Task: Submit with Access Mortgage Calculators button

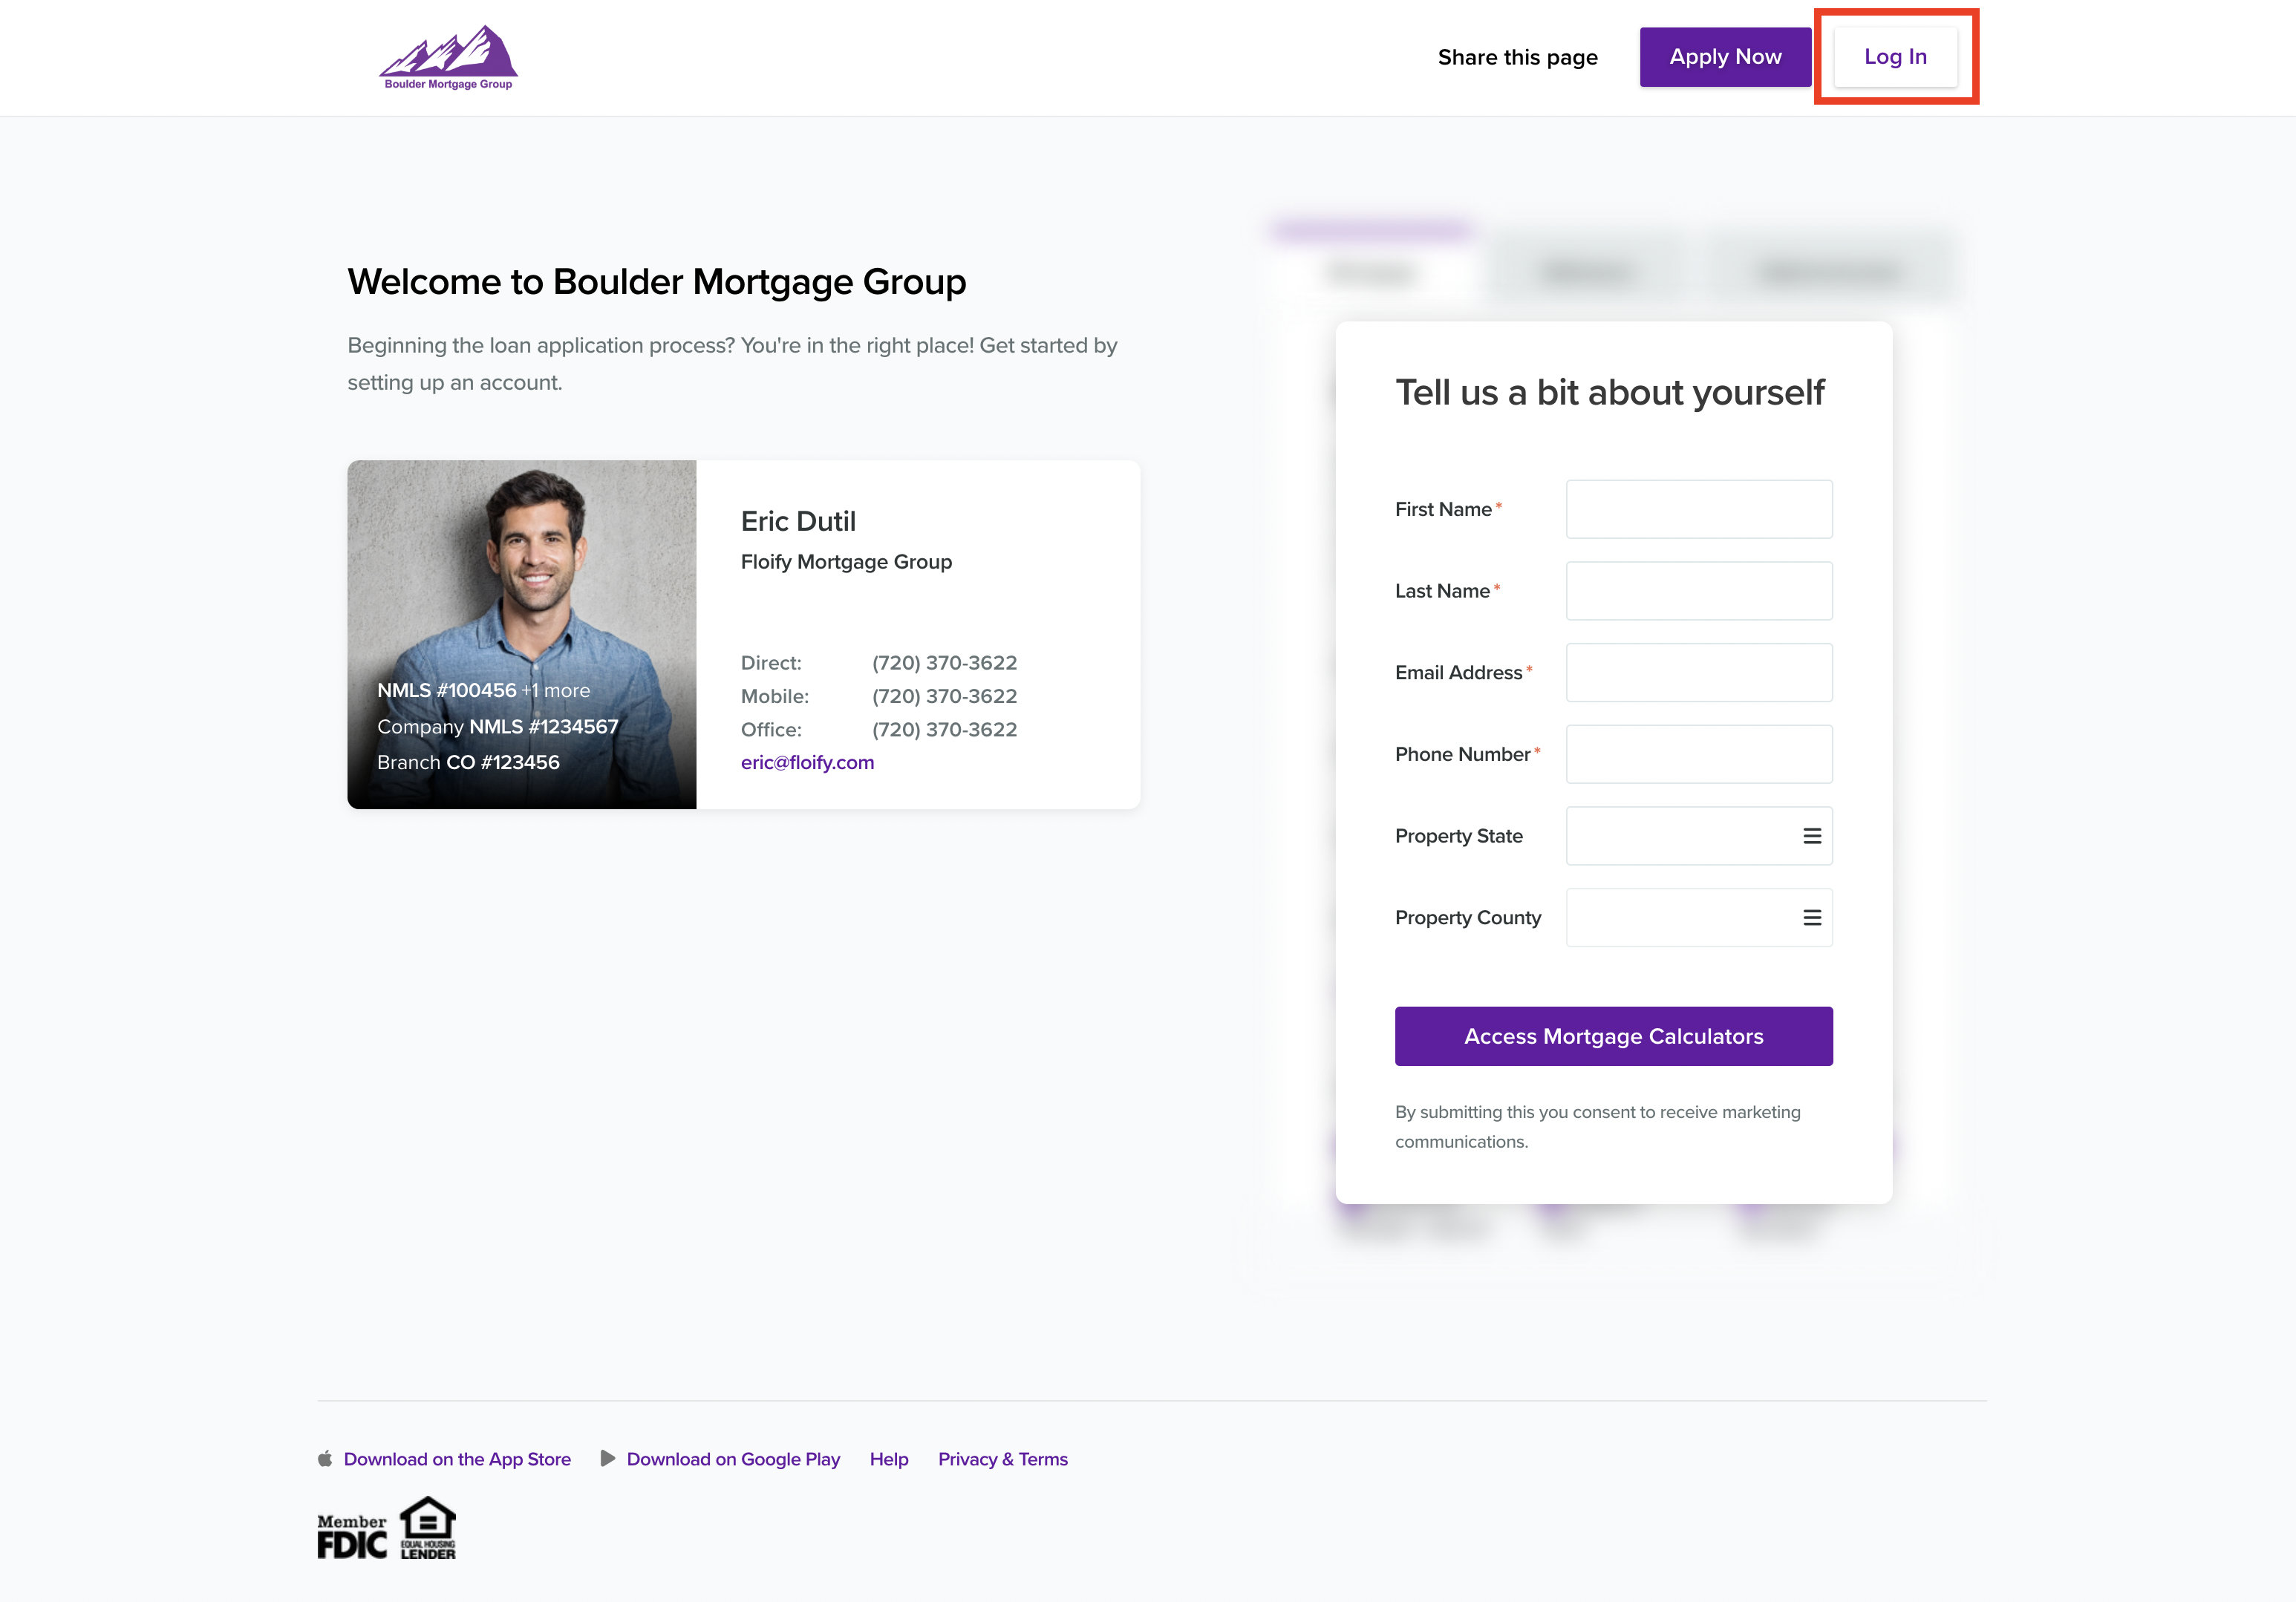Action: 1613,1036
